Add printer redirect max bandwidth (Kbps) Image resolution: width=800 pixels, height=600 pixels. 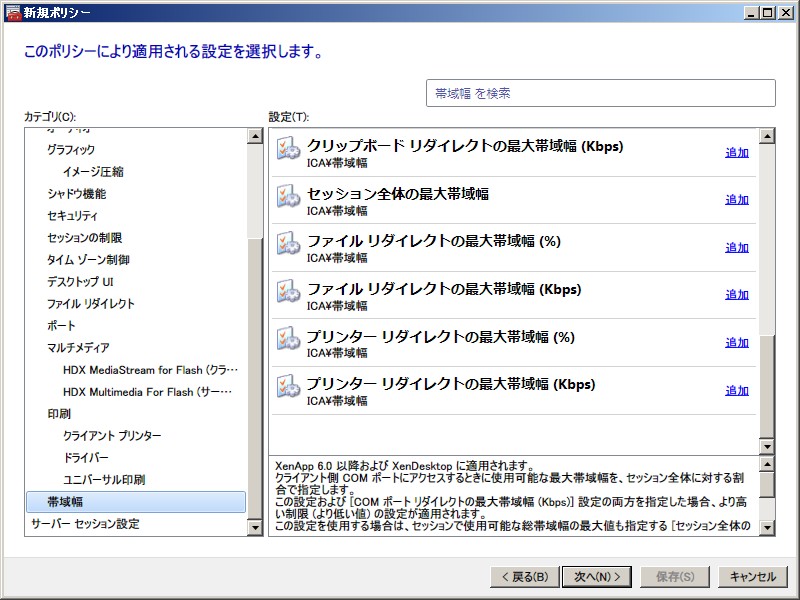click(x=736, y=390)
